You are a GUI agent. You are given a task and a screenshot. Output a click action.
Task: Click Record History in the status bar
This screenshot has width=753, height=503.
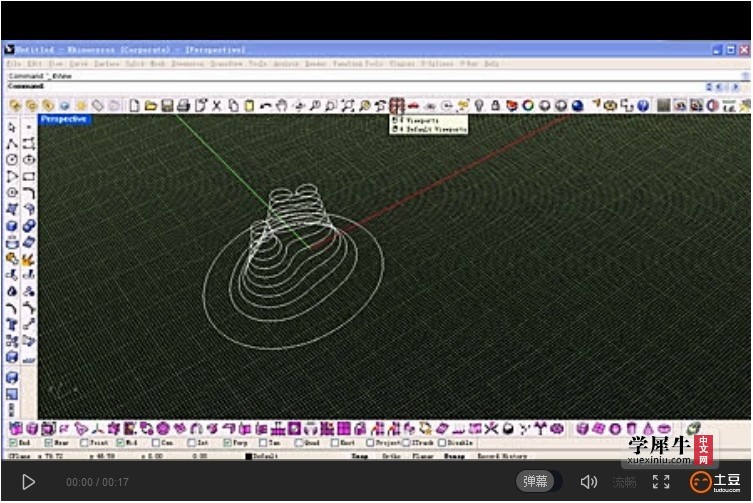[x=502, y=456]
